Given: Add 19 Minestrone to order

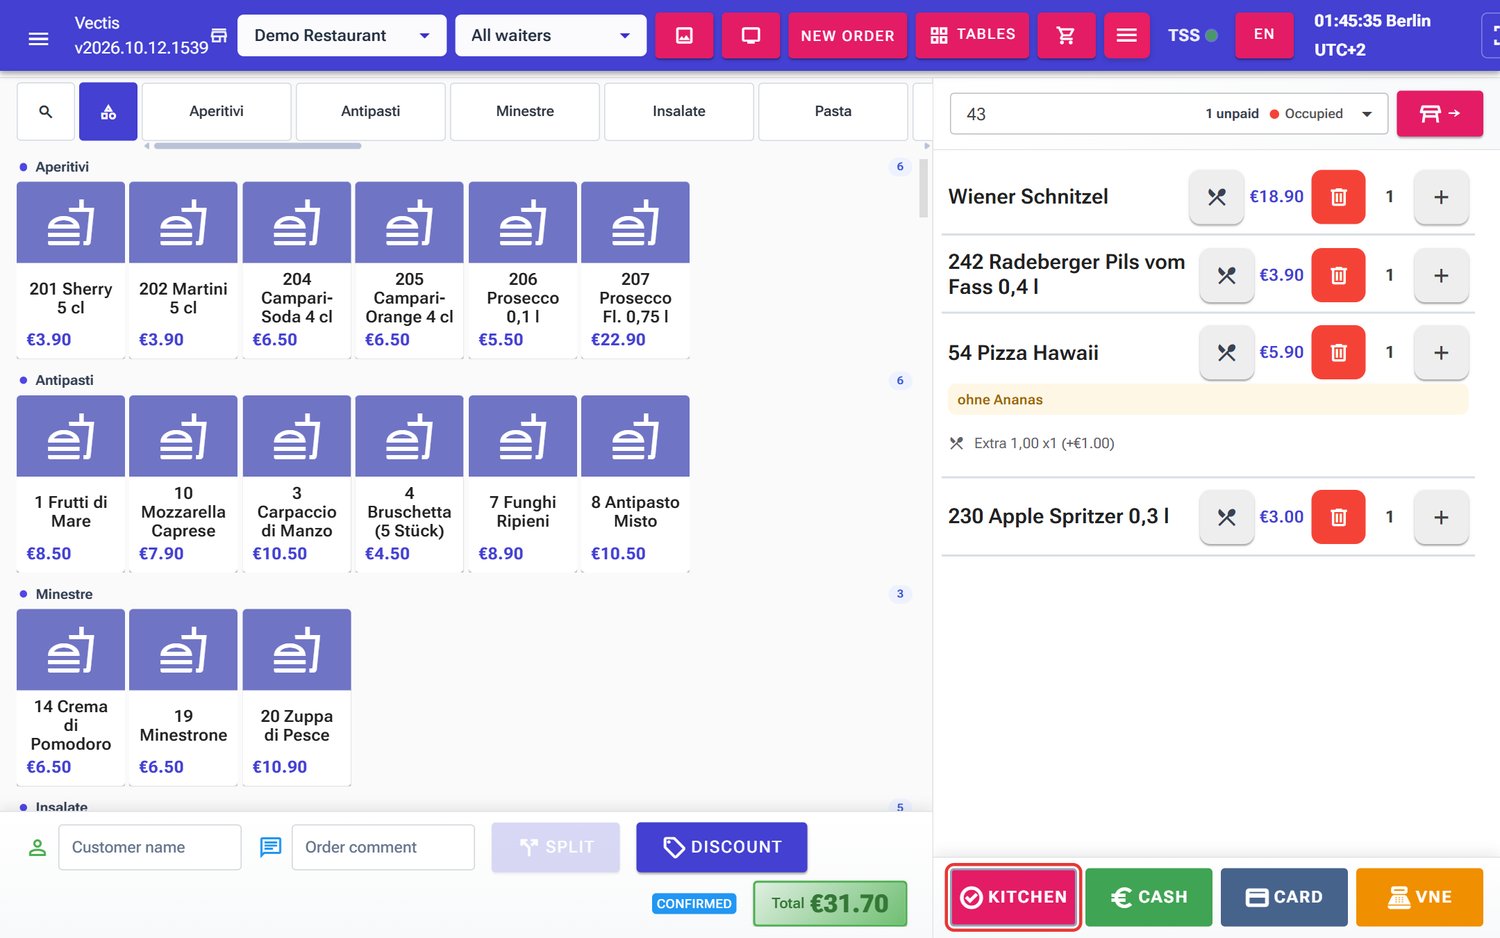Looking at the screenshot, I should click(x=183, y=697).
